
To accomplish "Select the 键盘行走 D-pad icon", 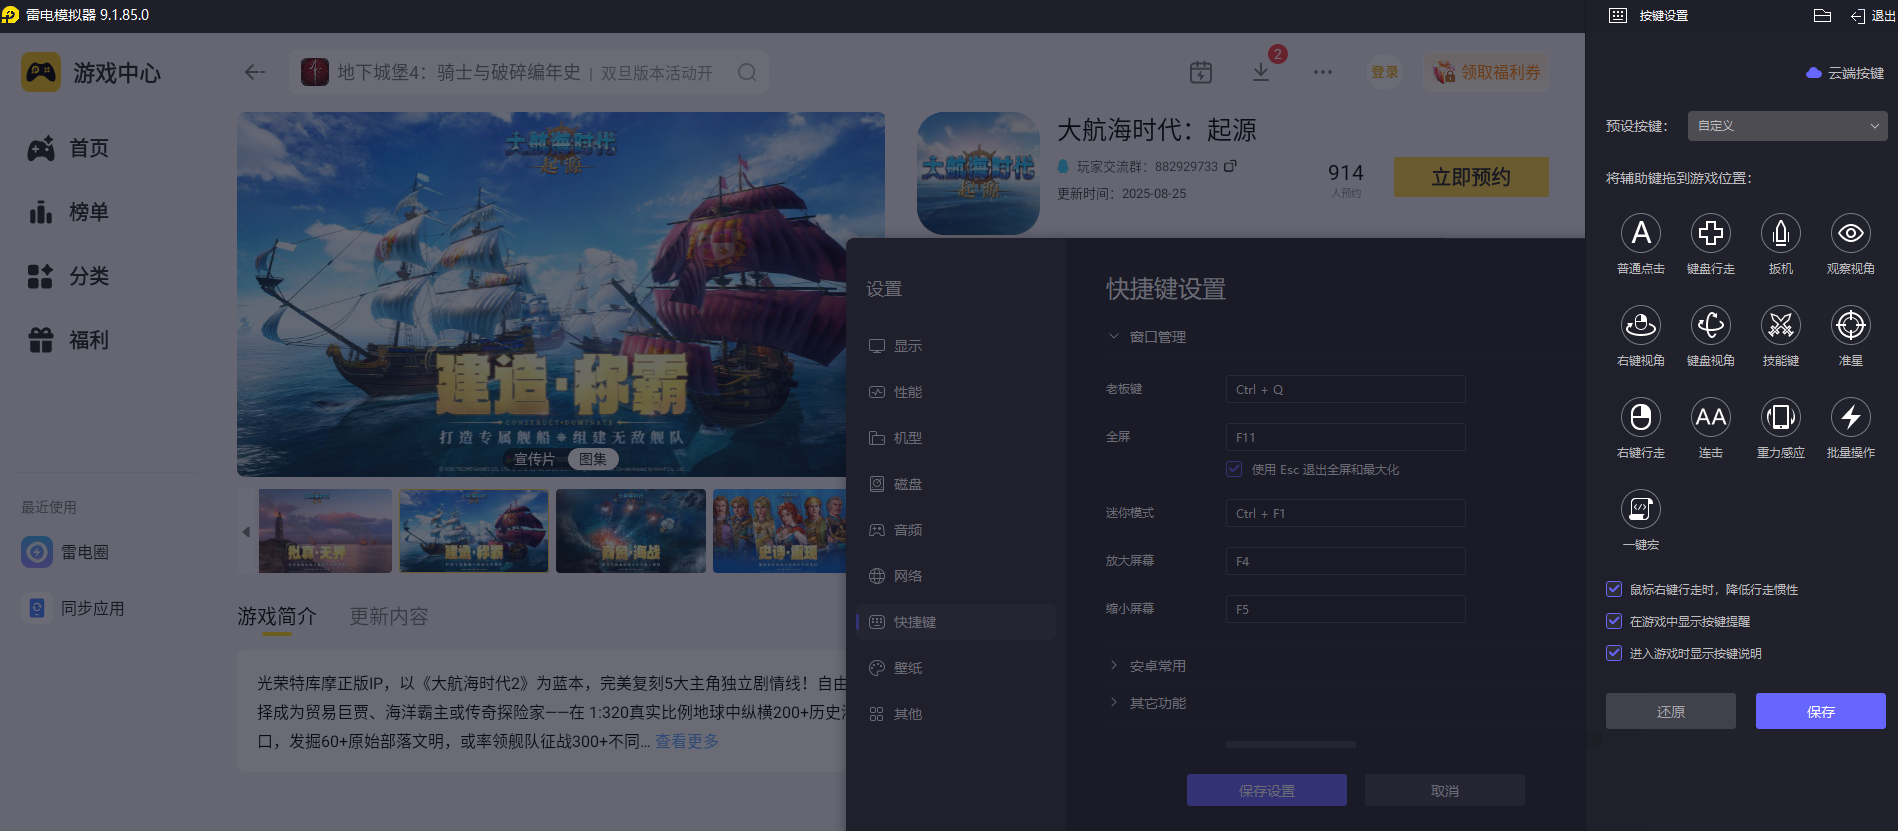I will (1710, 234).
